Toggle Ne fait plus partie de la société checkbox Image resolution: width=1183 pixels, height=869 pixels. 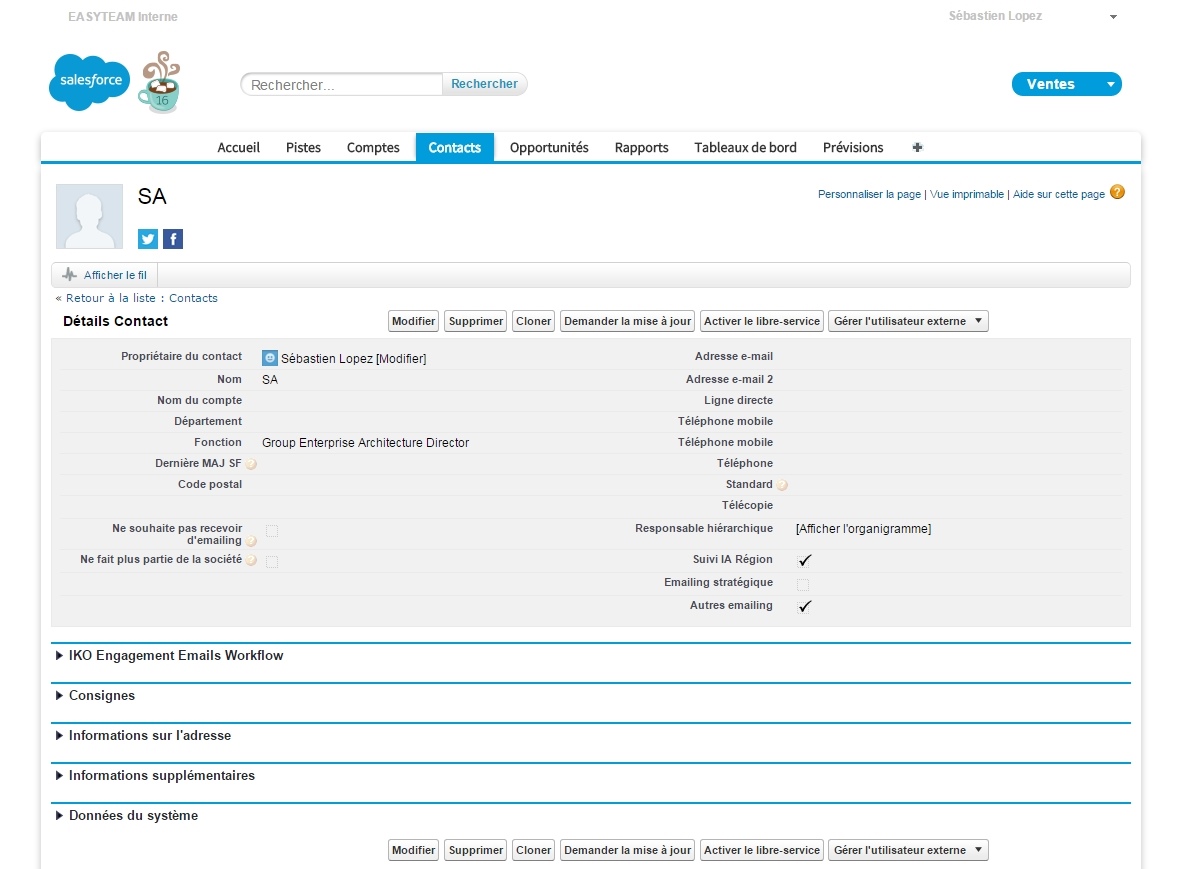(x=272, y=561)
